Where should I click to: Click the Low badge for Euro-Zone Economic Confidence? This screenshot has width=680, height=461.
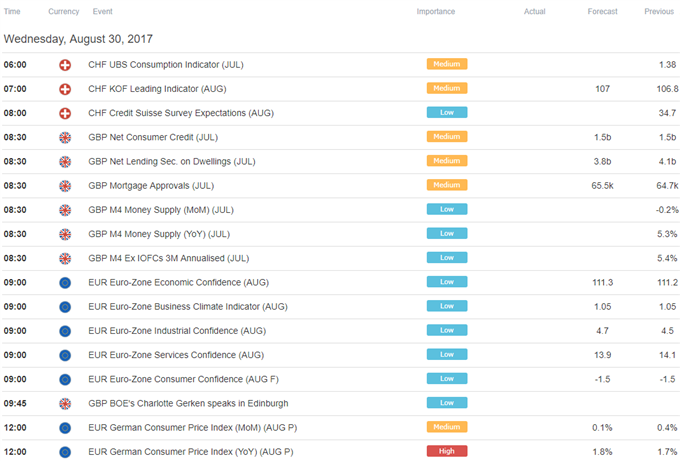447,282
